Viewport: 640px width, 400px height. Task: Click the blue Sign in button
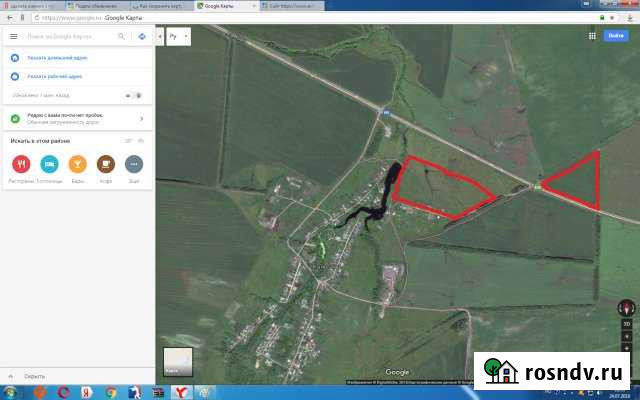pyautogui.click(x=616, y=36)
